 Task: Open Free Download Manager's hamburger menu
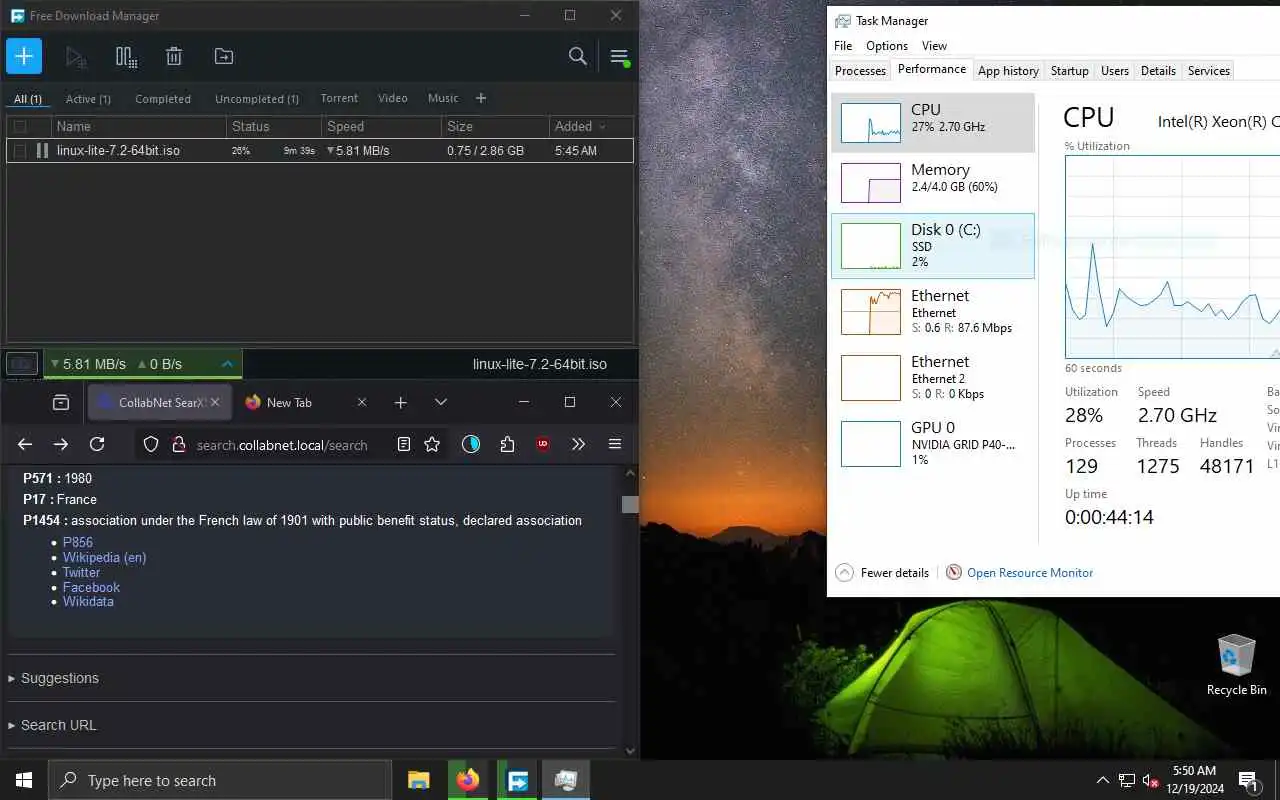coord(619,57)
